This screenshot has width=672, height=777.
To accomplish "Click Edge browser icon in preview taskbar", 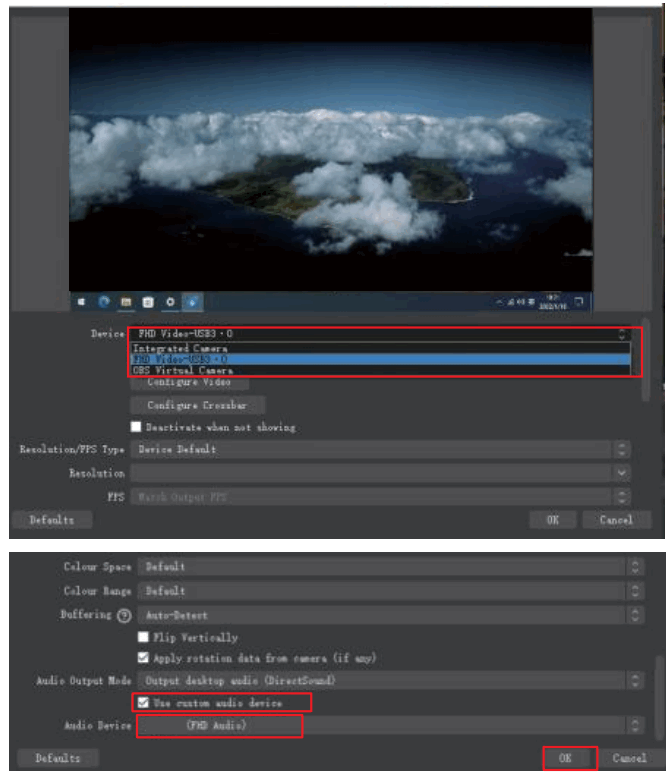I will (x=104, y=301).
